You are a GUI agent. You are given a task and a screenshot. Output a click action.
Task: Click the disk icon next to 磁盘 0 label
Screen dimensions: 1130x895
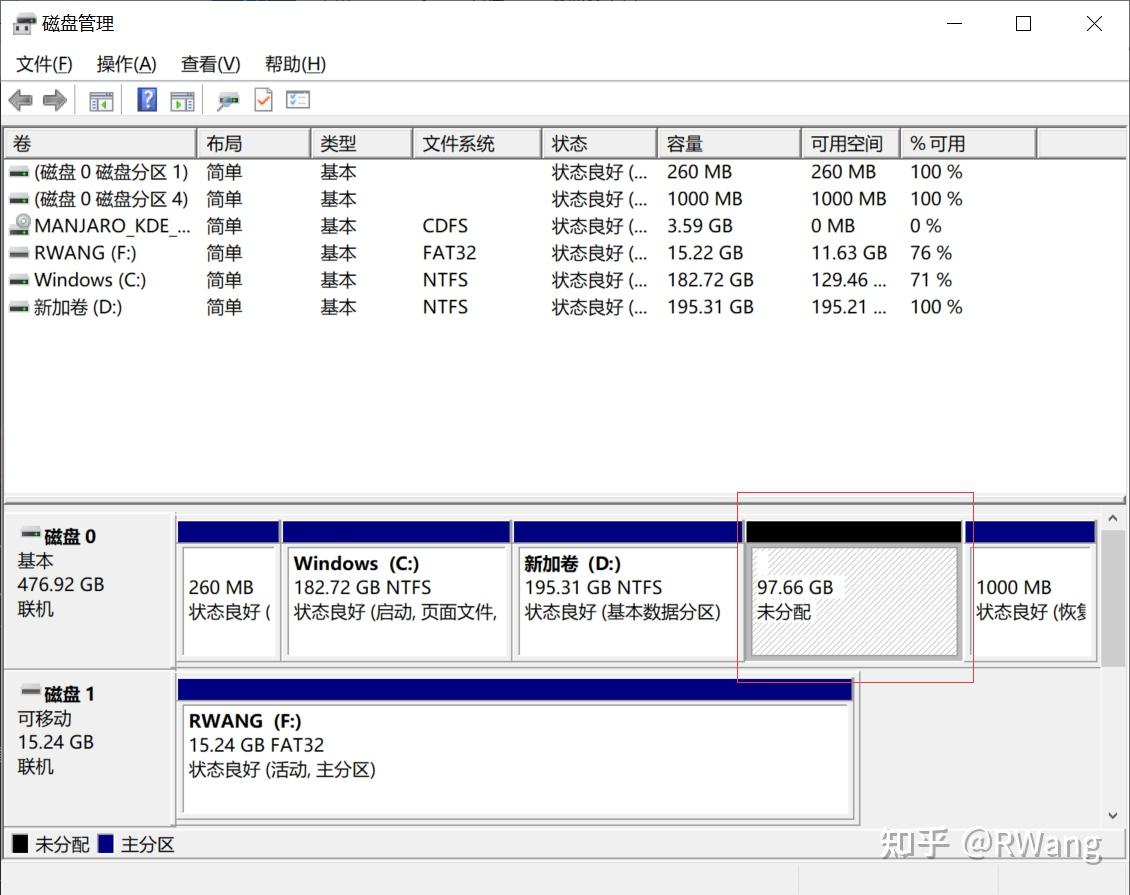[x=27, y=536]
